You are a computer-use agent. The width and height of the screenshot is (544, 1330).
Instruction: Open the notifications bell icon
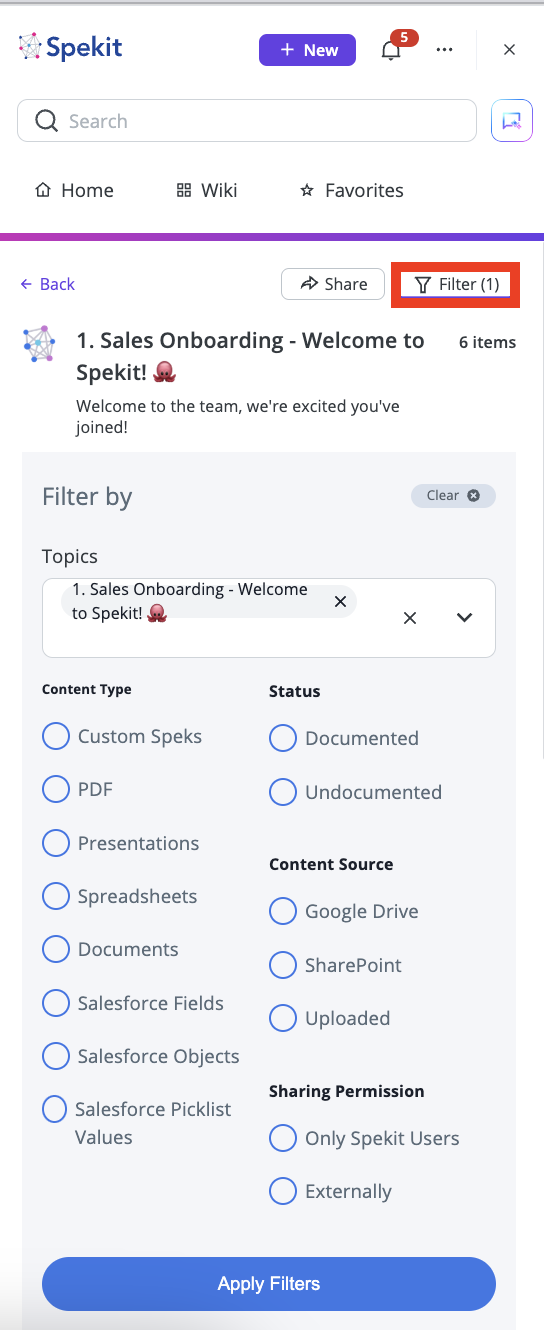391,50
